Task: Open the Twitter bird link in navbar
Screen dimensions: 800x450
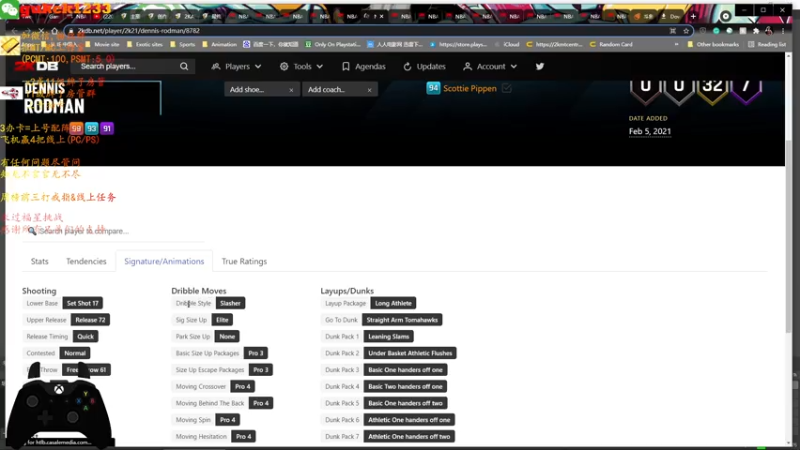Action: (x=540, y=66)
